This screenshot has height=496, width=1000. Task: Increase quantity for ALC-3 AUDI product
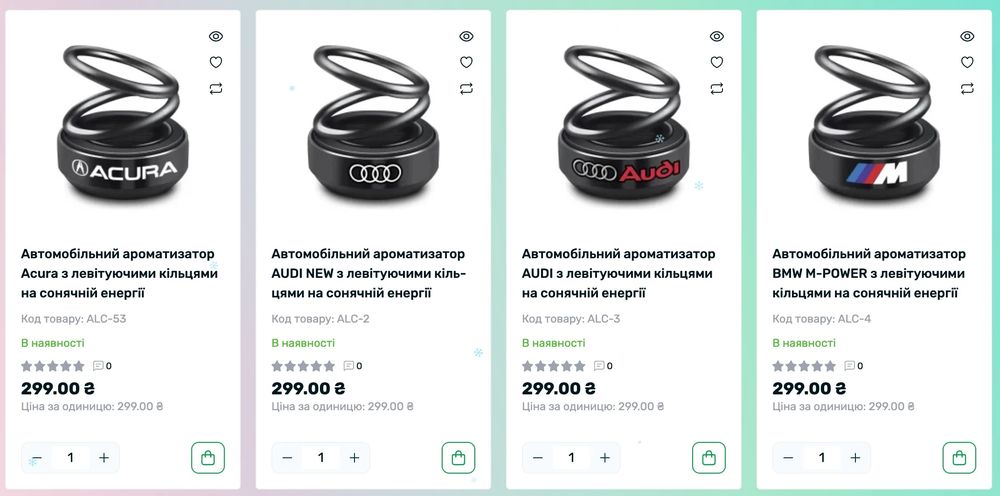pos(605,458)
